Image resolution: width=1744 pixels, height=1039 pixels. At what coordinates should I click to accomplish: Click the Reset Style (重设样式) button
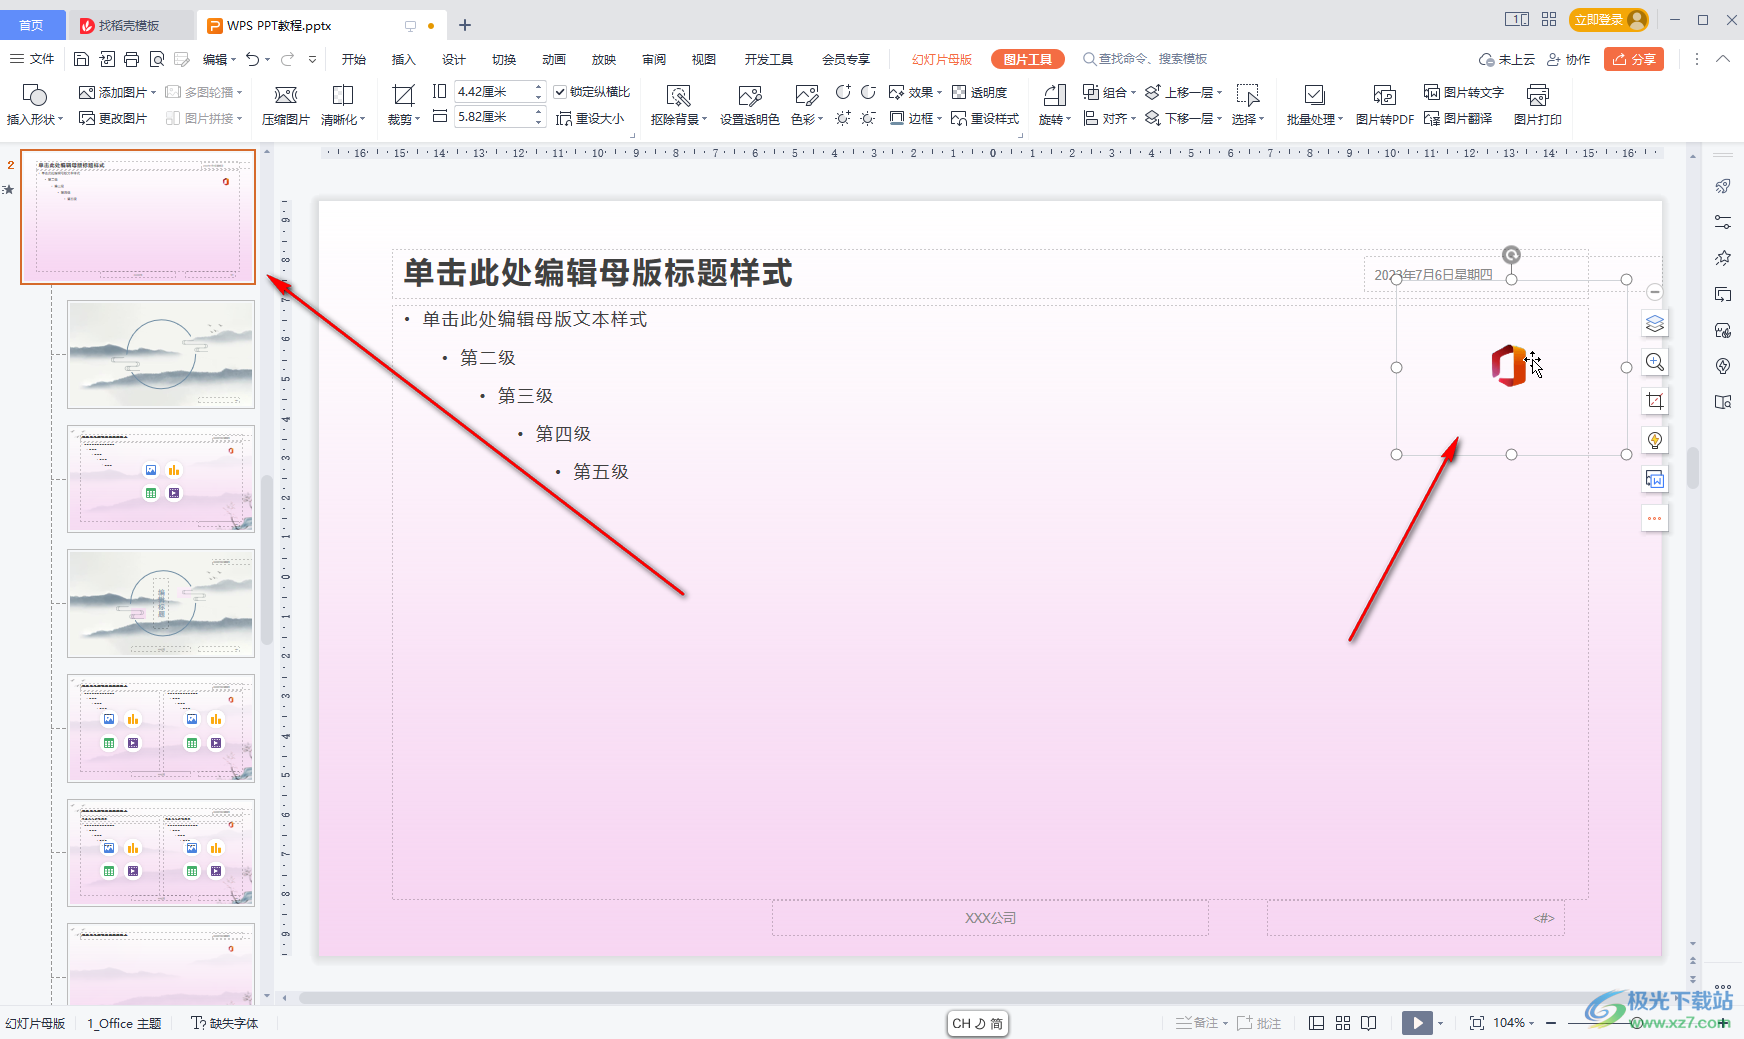[985, 118]
